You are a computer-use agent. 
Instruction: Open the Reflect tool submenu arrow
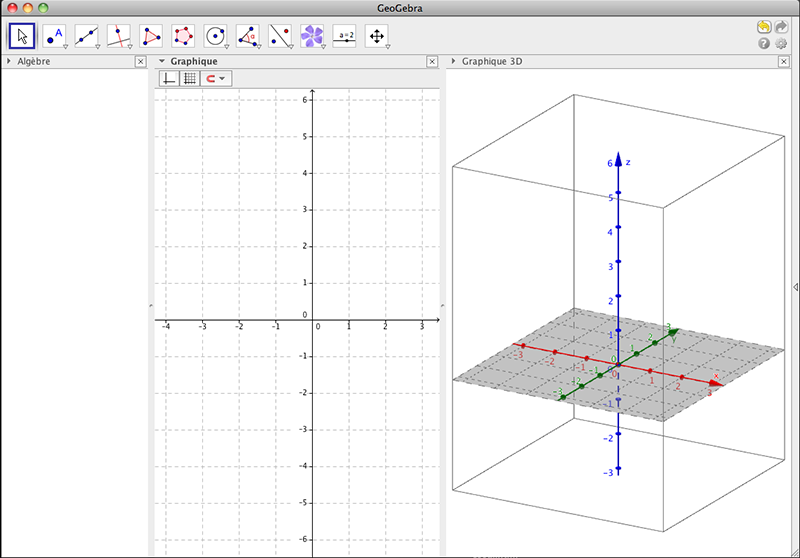[291, 46]
